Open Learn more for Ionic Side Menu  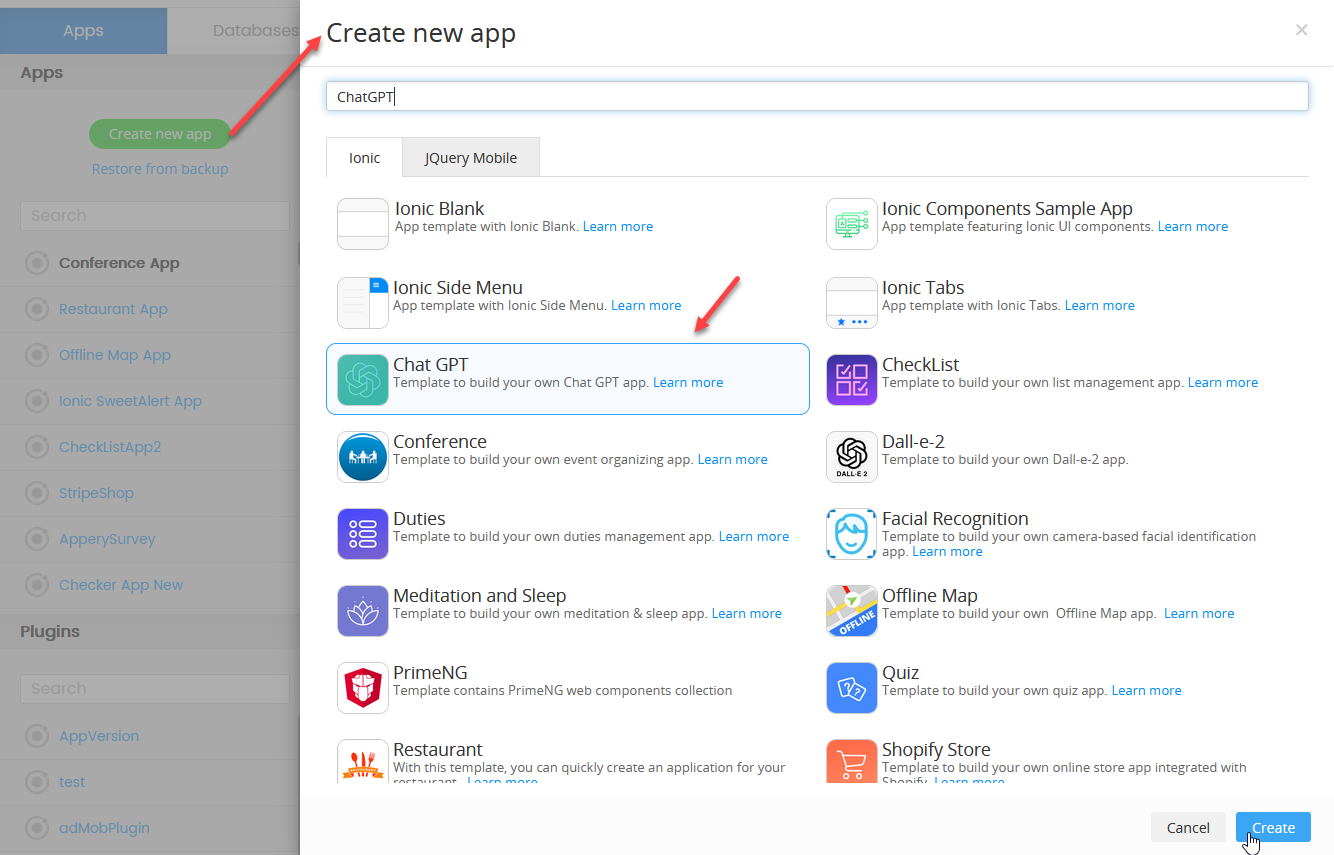646,305
